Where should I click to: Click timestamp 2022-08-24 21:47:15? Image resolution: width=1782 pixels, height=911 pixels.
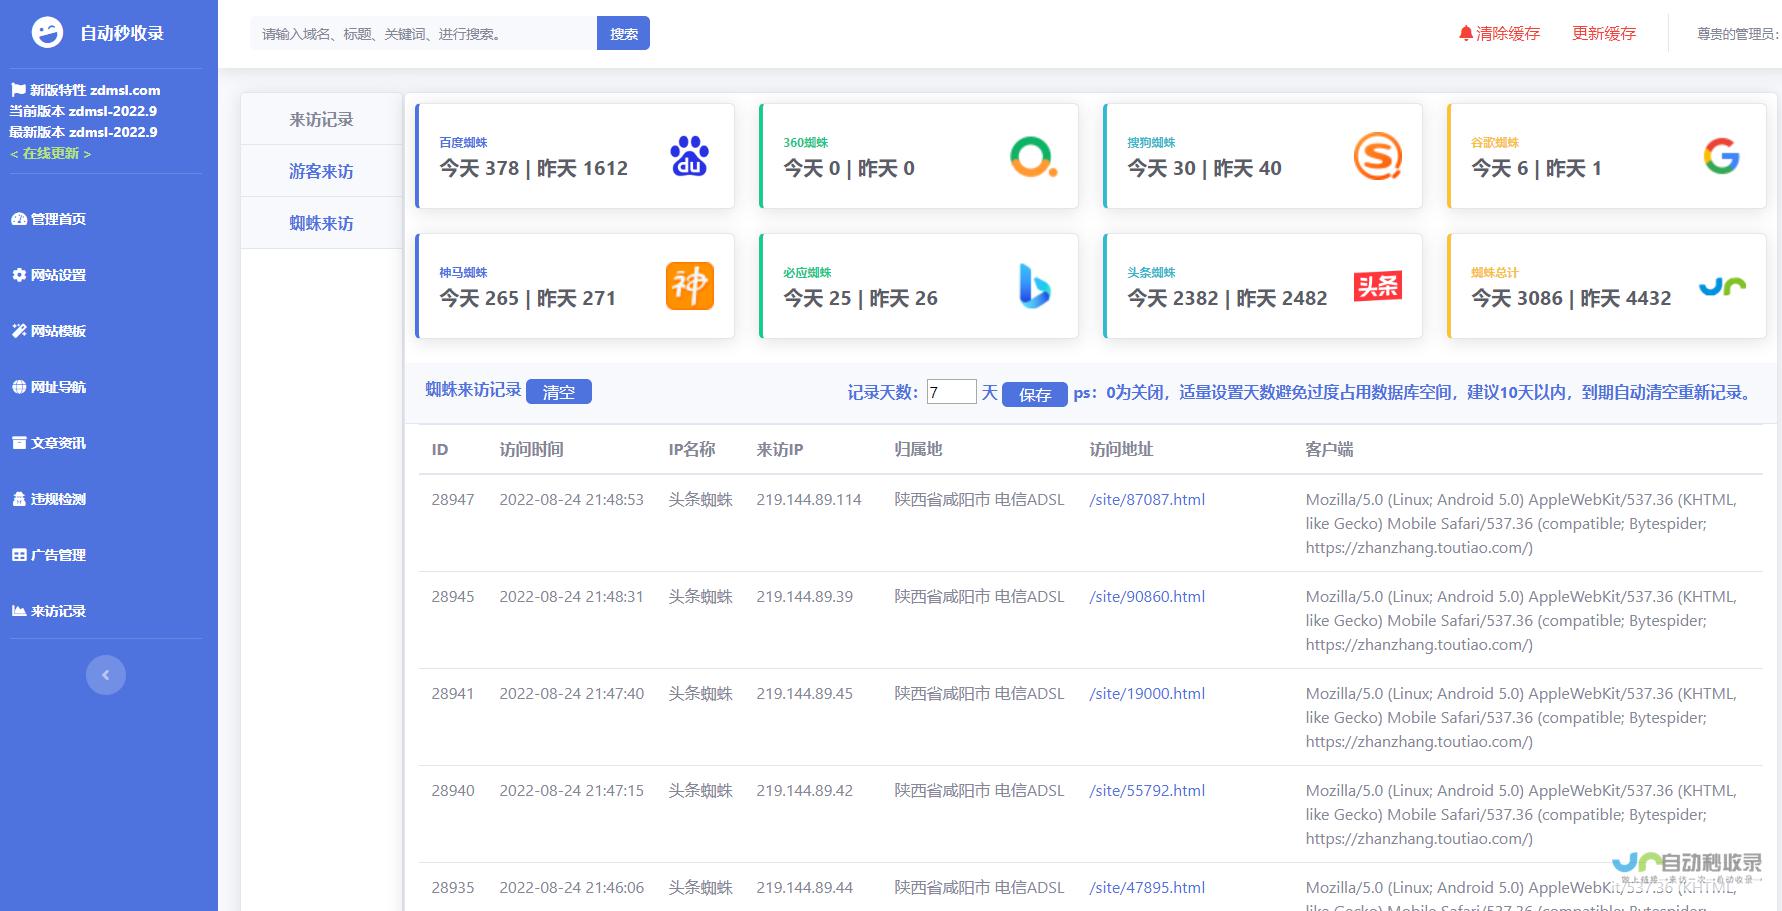[572, 790]
